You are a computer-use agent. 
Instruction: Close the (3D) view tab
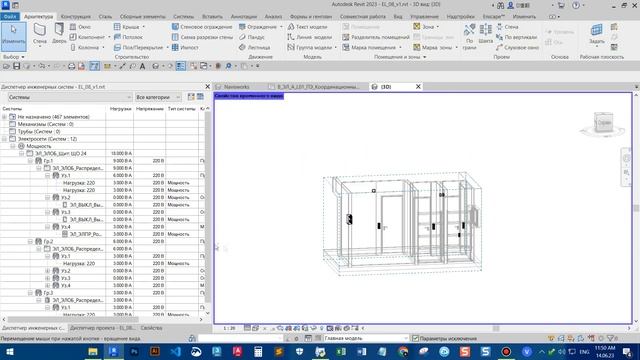[x=418, y=87]
